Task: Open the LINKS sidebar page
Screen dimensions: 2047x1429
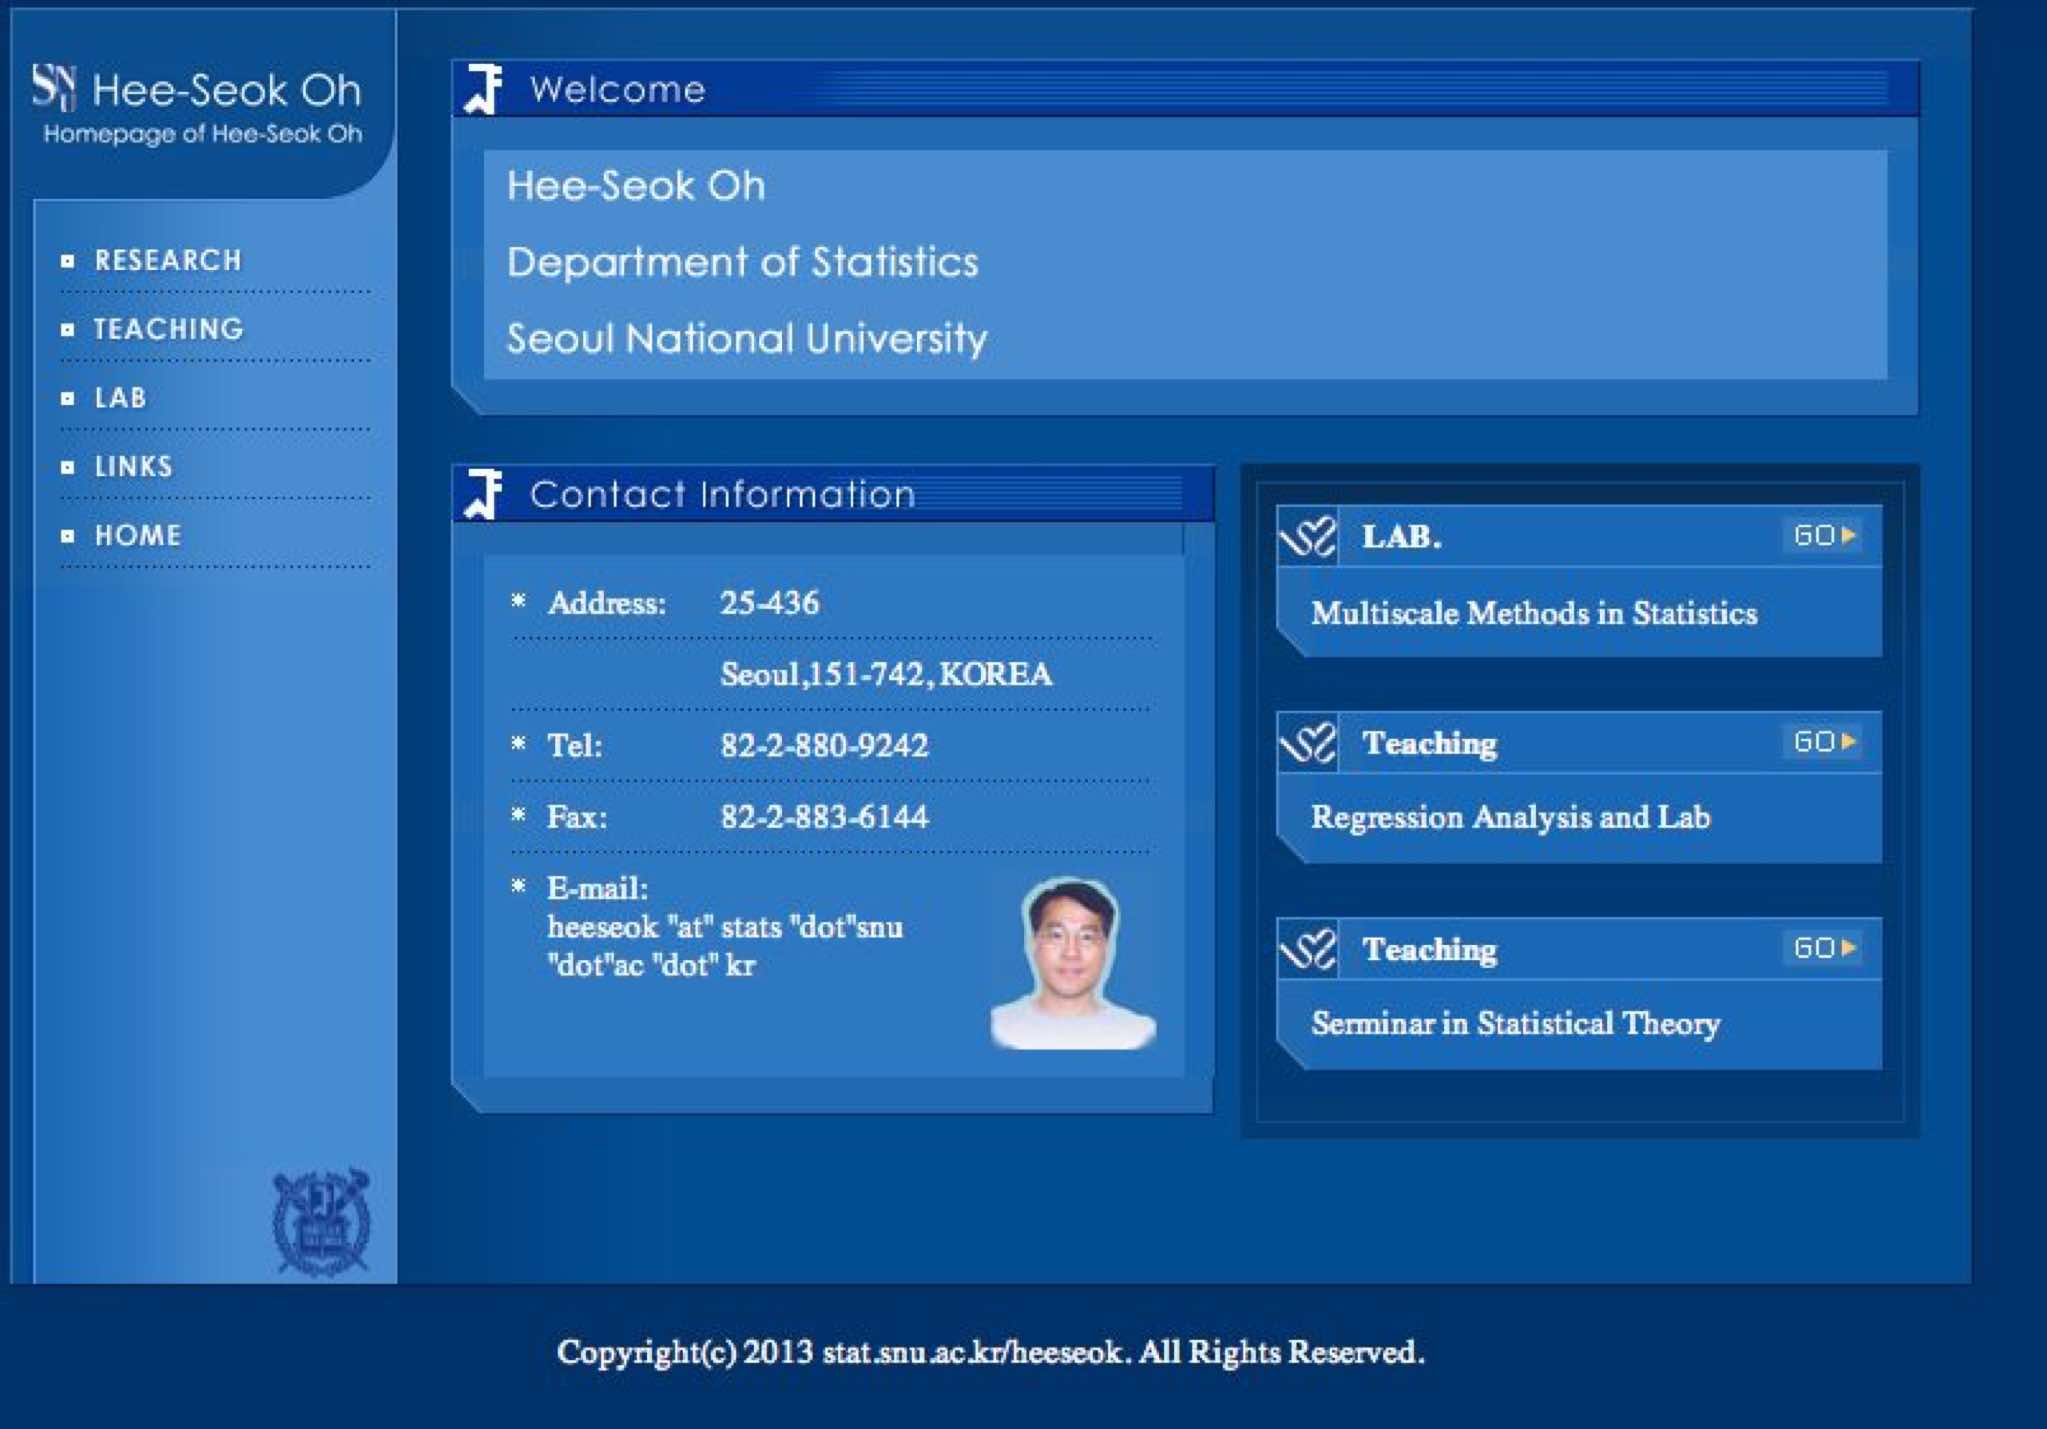Action: [134, 467]
